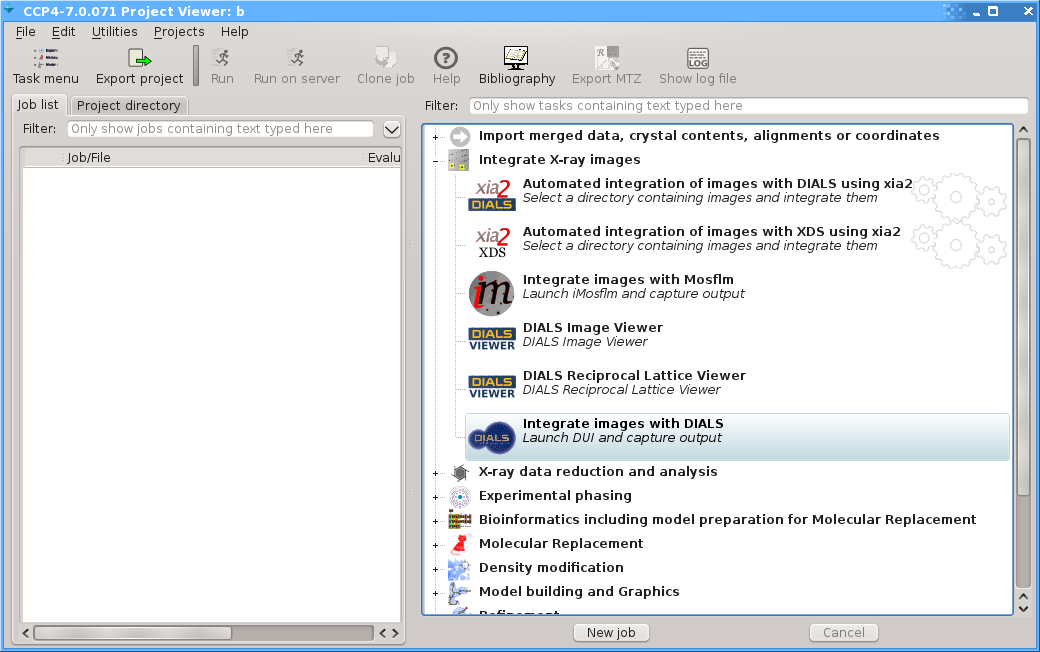Select the iMosflm task icon
Image resolution: width=1040 pixels, height=652 pixels.
tap(491, 293)
